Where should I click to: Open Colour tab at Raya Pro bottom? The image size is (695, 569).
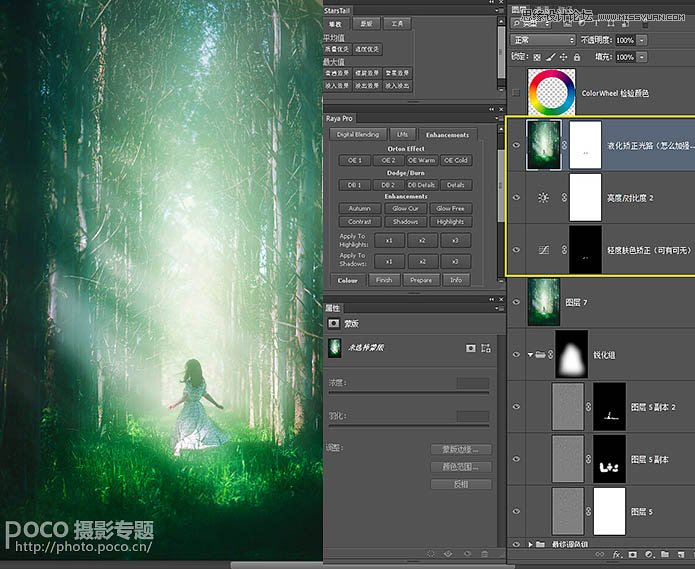348,280
